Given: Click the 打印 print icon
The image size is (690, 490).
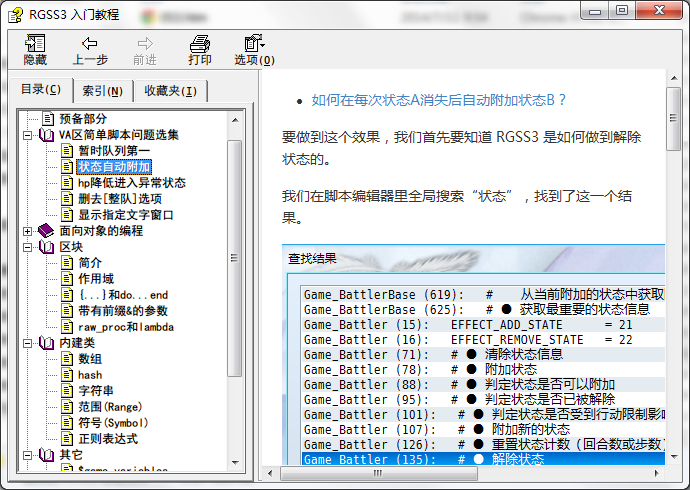Looking at the screenshot, I should (x=200, y=44).
